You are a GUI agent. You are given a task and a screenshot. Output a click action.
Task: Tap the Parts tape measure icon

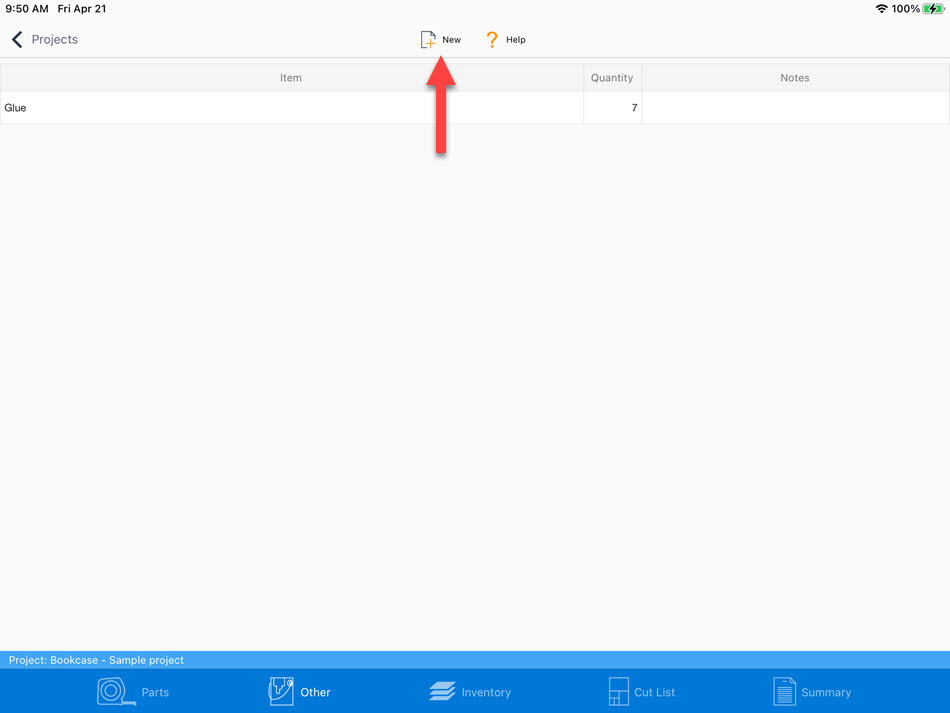(115, 692)
